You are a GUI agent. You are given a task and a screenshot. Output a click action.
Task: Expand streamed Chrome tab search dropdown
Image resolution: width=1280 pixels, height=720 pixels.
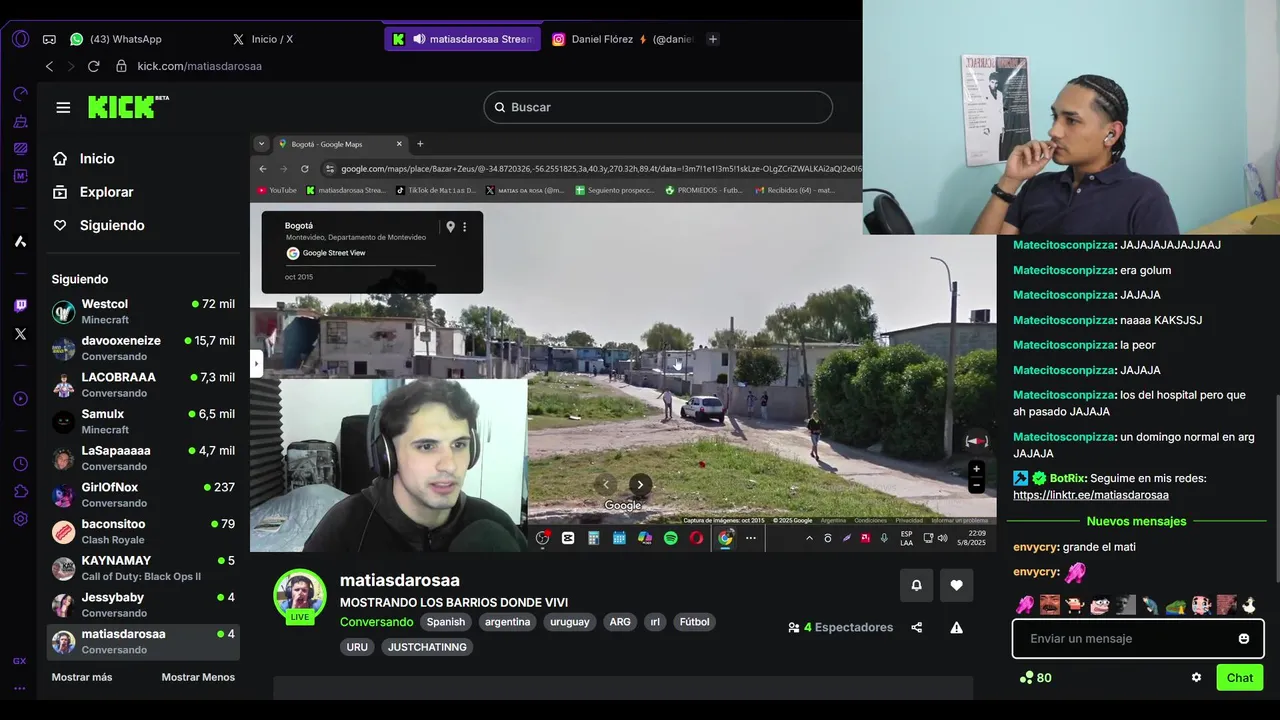(x=261, y=144)
